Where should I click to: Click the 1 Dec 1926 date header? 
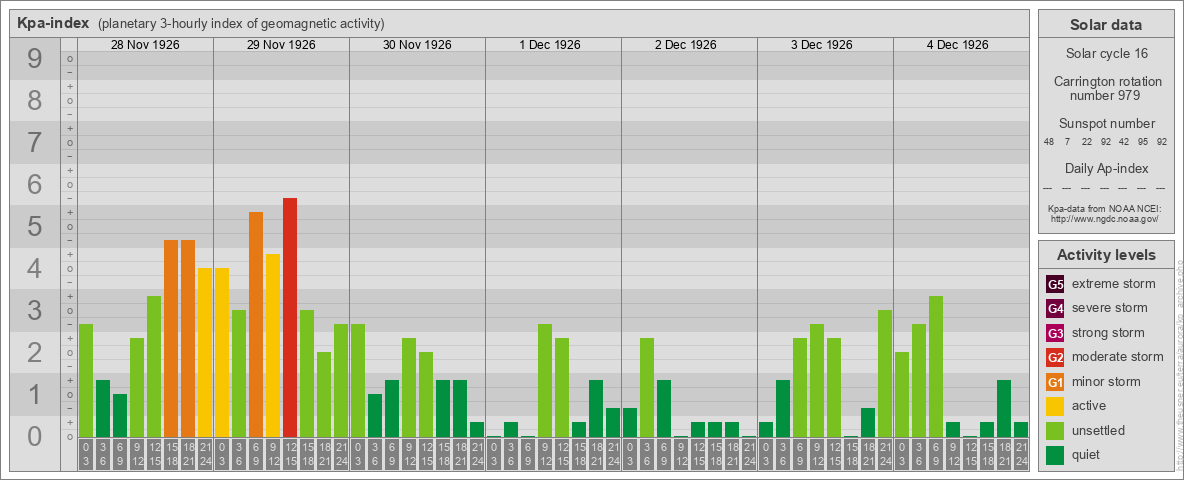[x=550, y=45]
